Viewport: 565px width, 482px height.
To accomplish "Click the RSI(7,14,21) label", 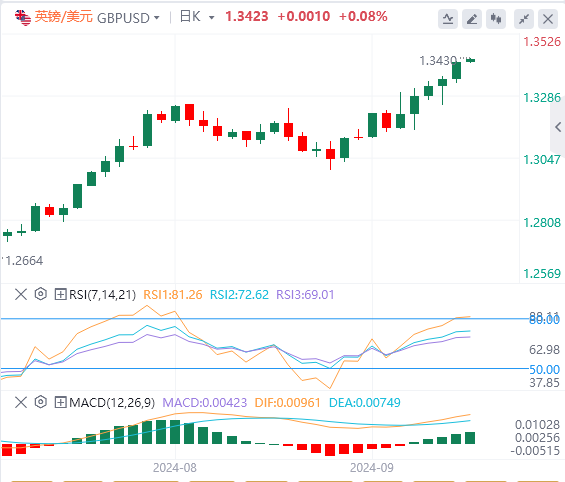I will click(x=102, y=295).
